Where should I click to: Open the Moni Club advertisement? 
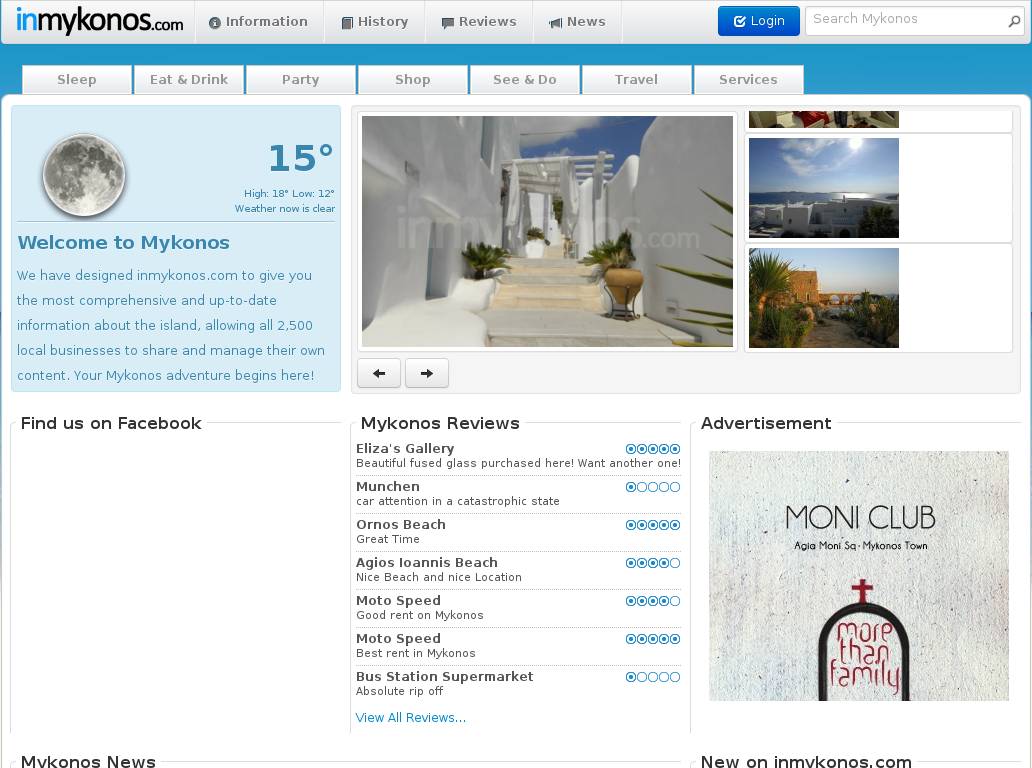click(859, 575)
